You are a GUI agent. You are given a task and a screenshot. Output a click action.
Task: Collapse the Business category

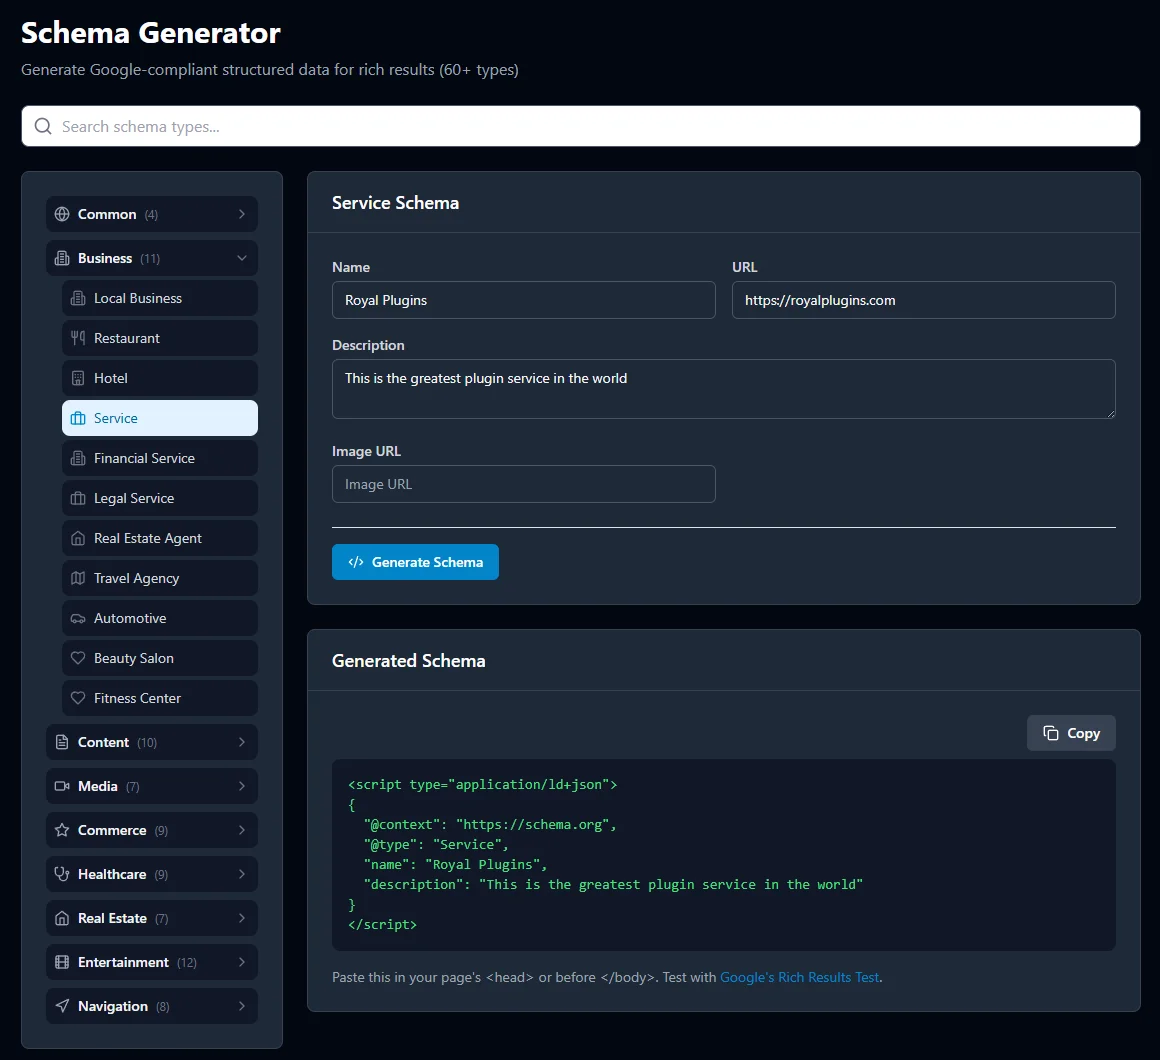pos(151,258)
